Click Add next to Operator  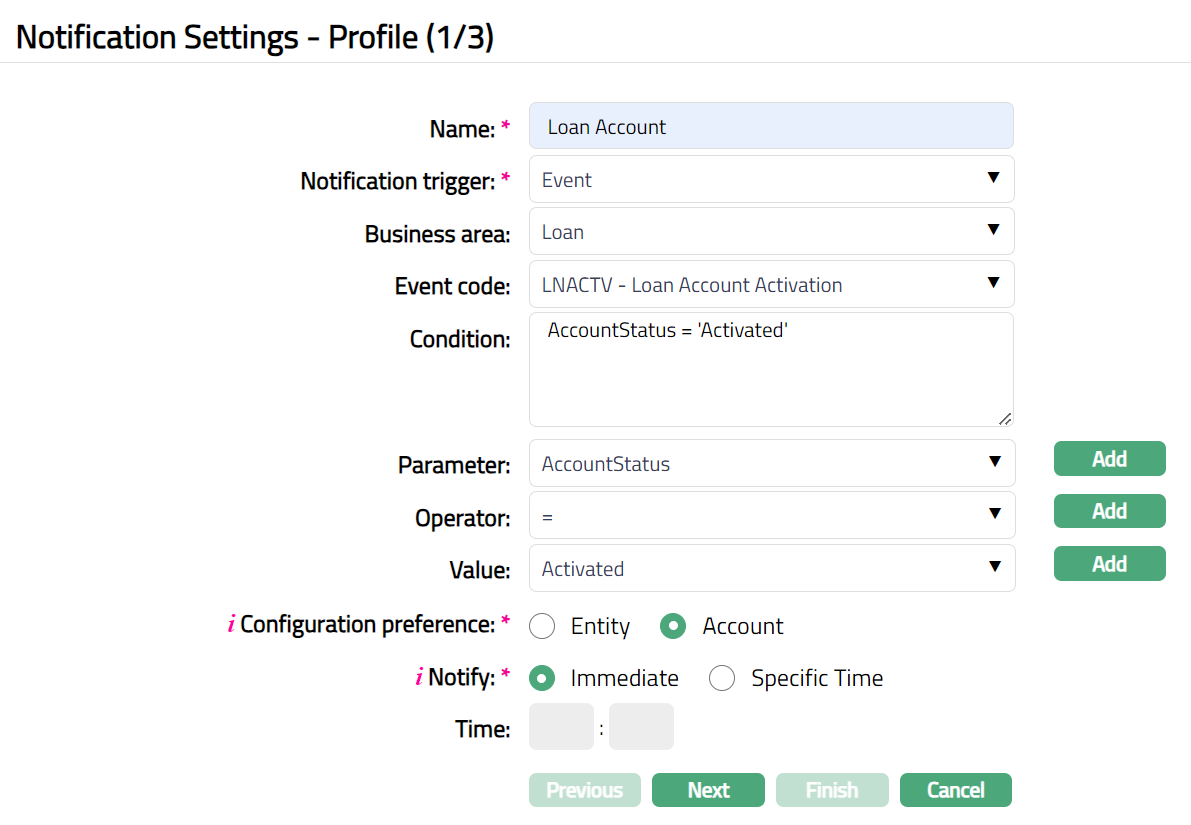[x=1109, y=511]
